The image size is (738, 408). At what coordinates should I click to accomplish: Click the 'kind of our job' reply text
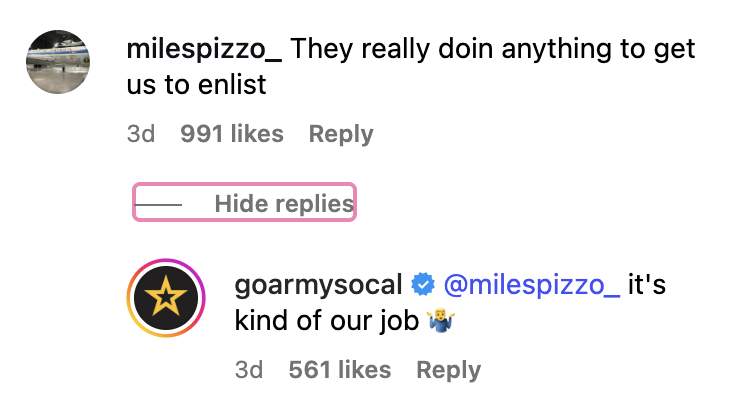327,321
